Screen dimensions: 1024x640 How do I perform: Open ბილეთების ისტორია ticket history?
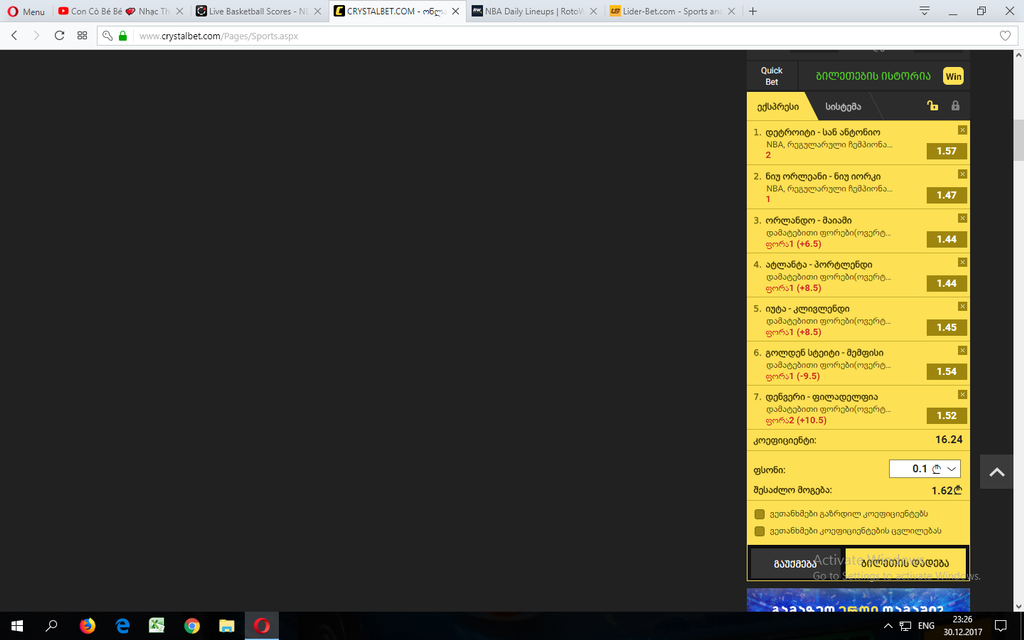873,76
